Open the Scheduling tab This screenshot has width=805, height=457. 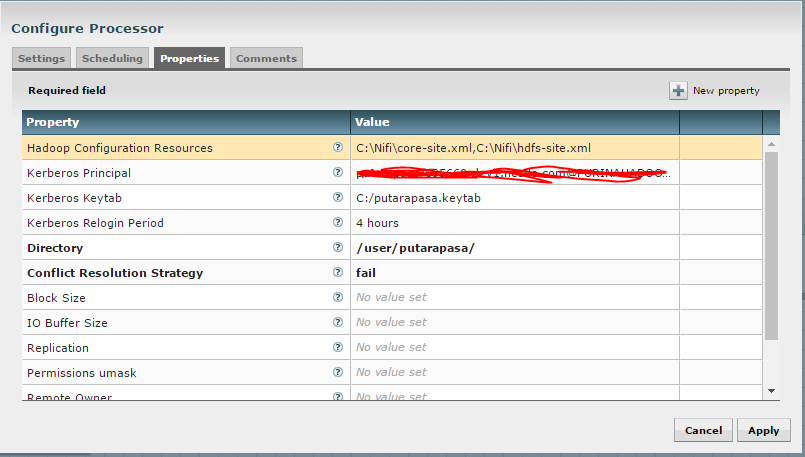coord(112,58)
